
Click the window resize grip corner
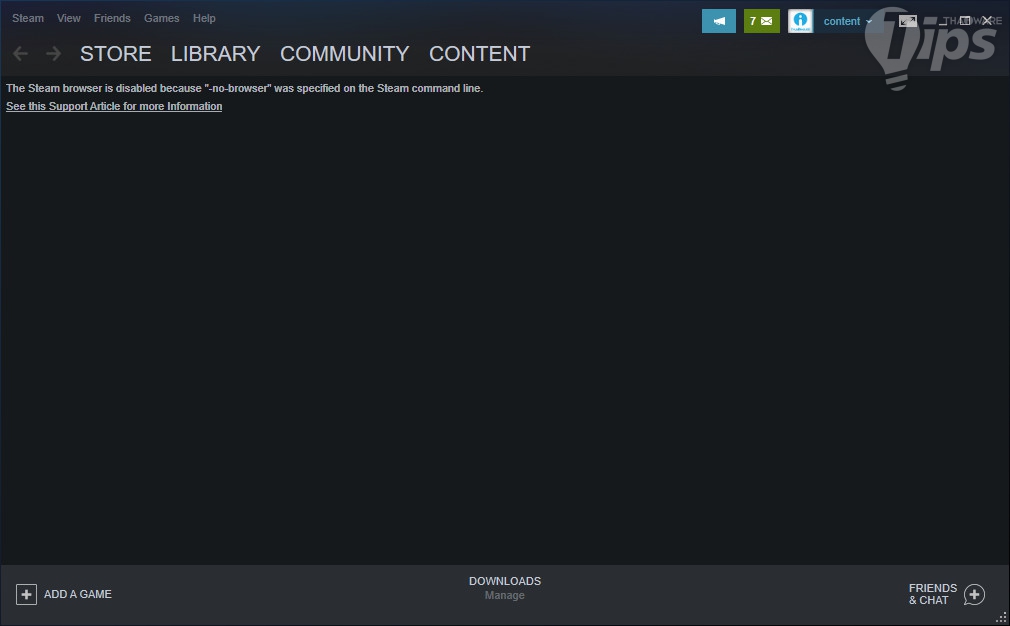1001,617
